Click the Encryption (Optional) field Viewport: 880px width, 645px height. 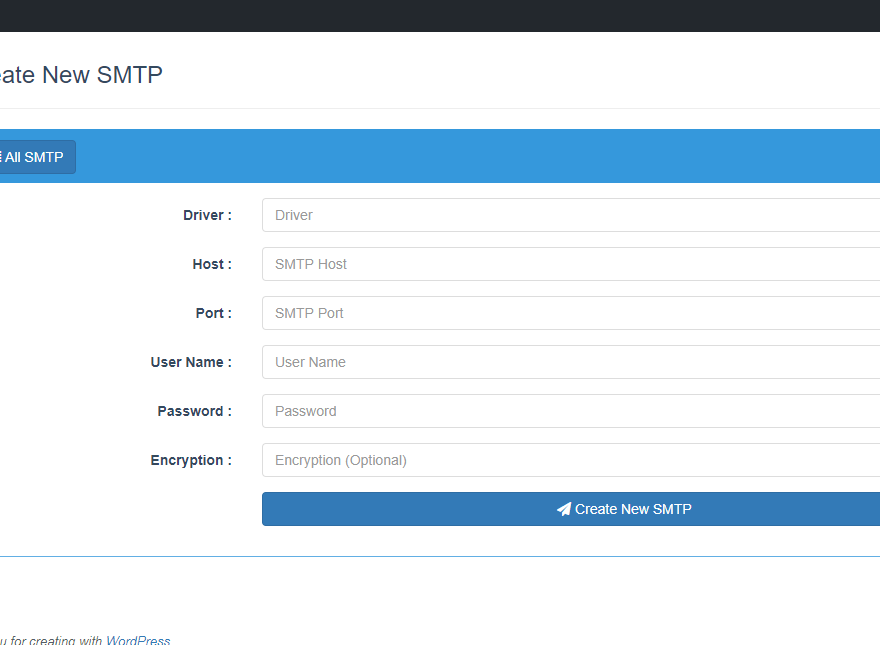coord(571,460)
